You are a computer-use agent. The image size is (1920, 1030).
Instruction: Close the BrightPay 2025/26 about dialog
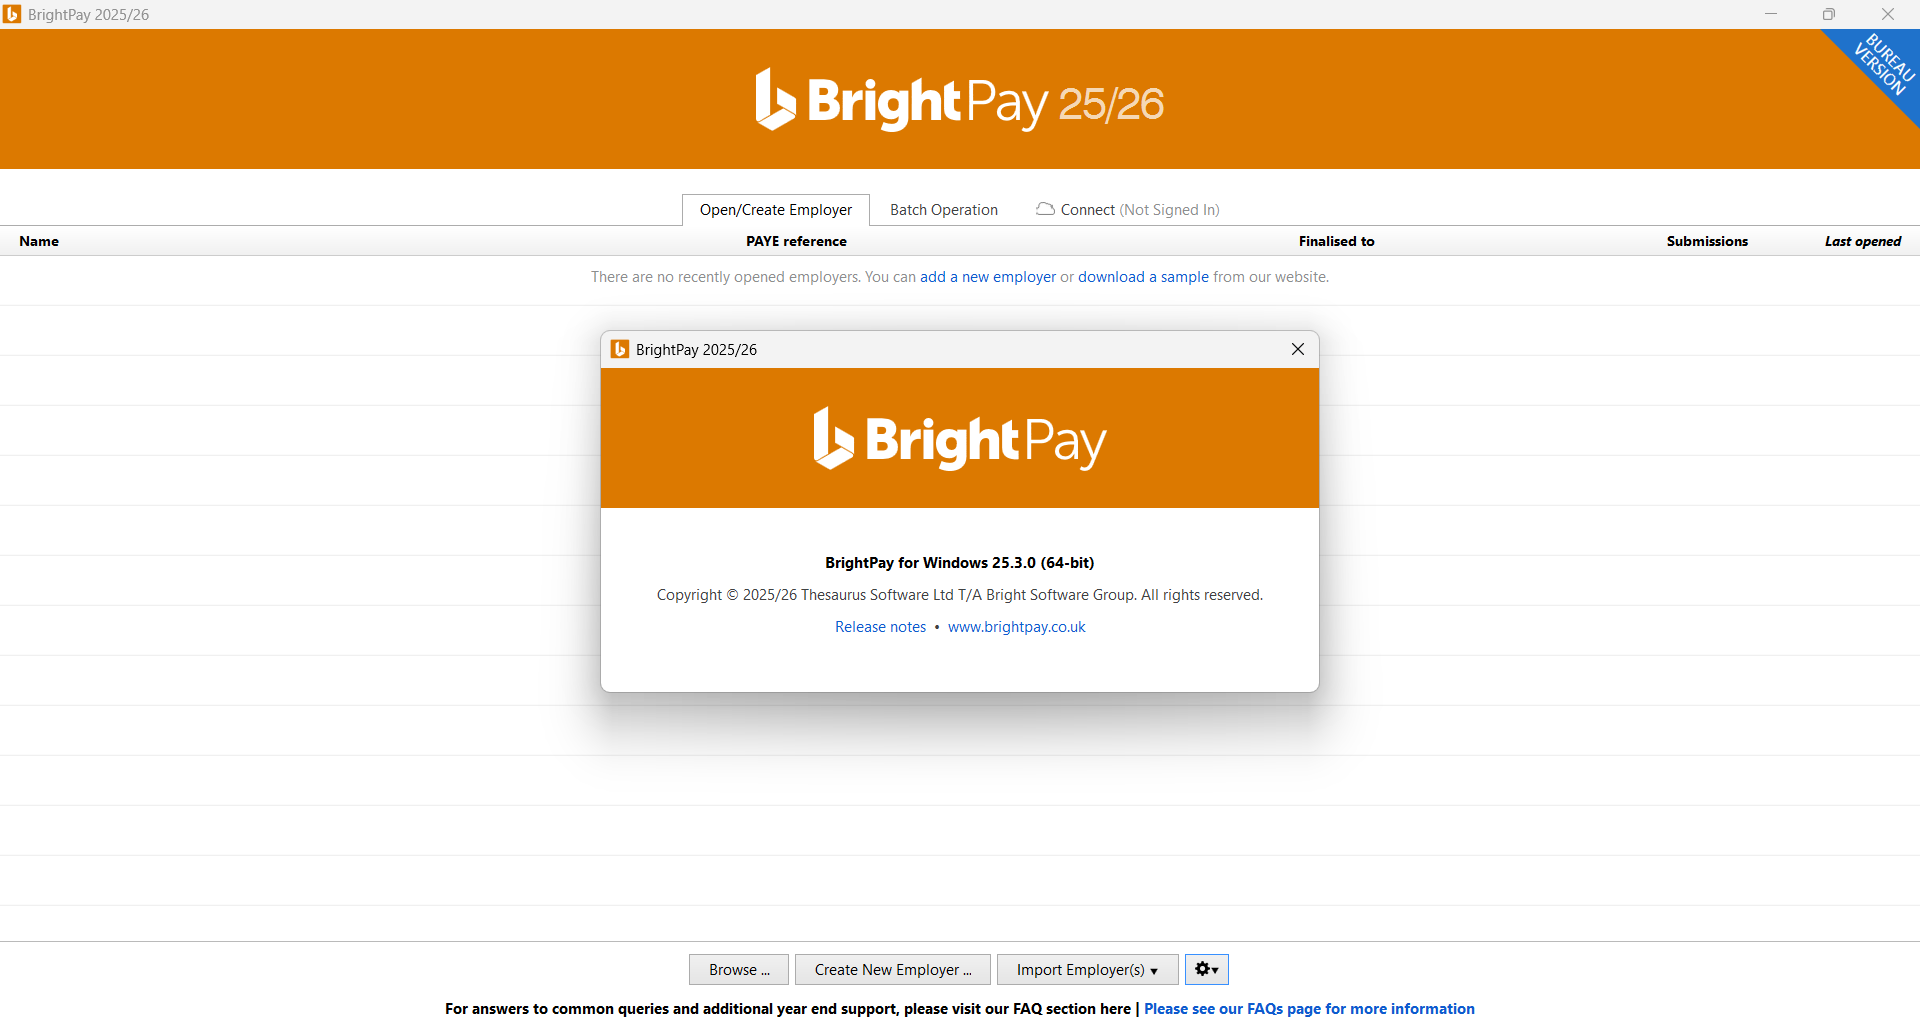[1297, 349]
